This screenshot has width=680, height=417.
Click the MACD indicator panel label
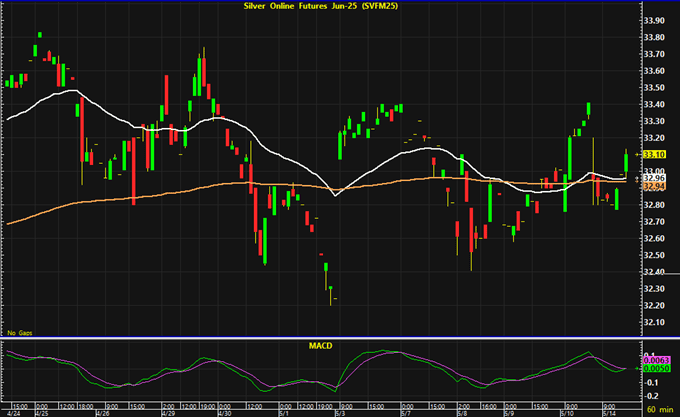coord(319,346)
